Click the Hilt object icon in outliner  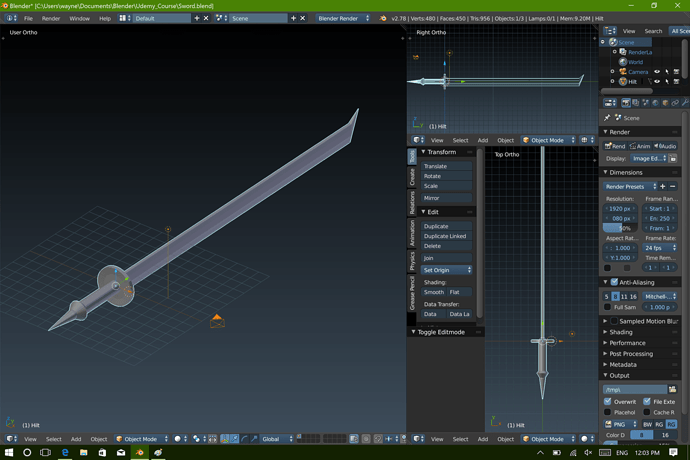[x=622, y=82]
